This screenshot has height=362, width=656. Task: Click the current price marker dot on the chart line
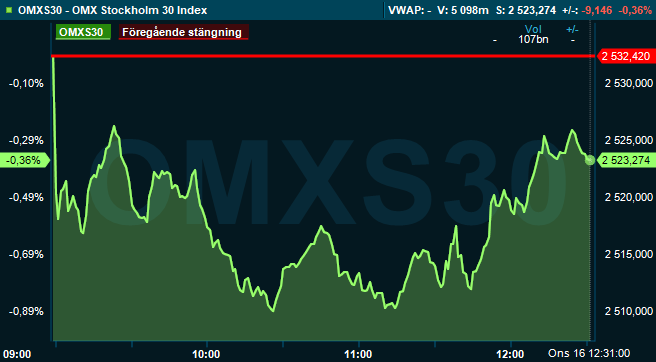coord(590,159)
